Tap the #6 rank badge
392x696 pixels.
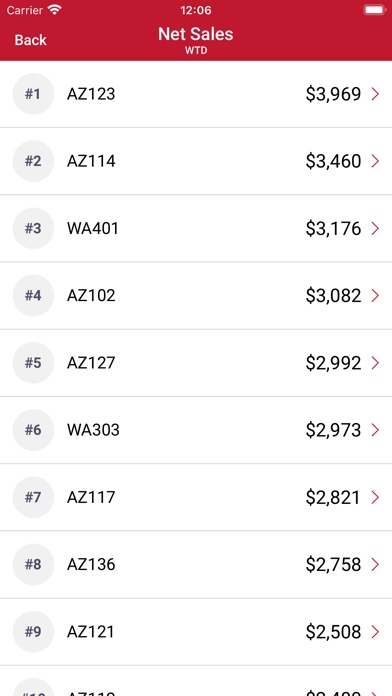(x=33, y=430)
